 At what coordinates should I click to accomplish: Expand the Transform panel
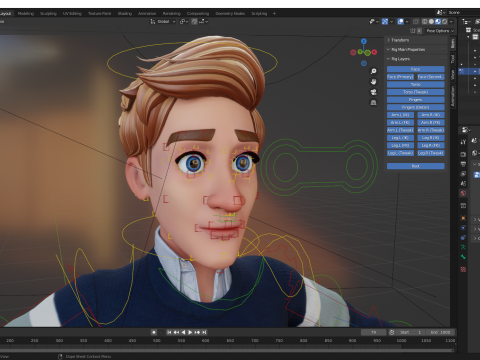(x=416, y=40)
